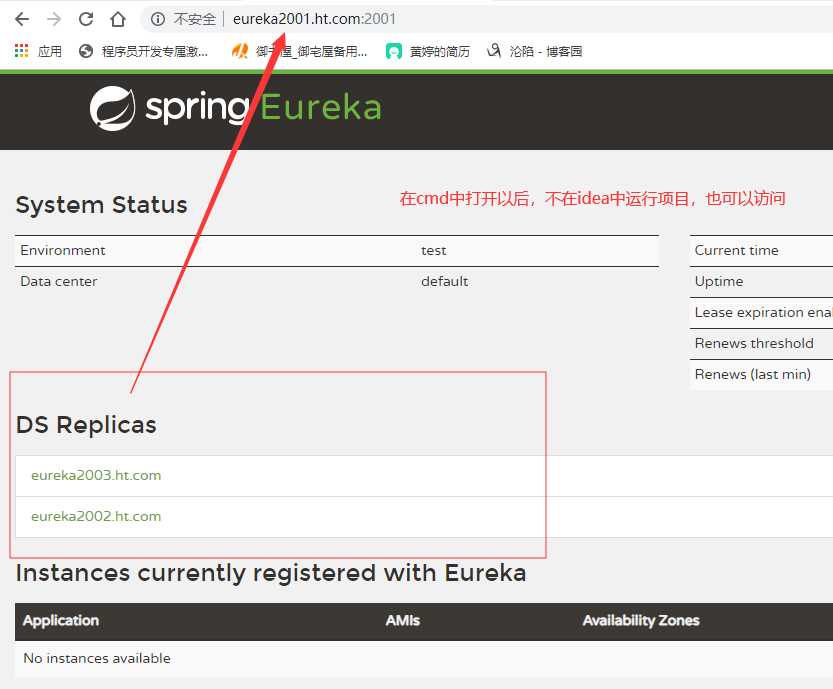This screenshot has height=689, width=833.
Task: Open the 沦陷 - 博客园 bookmark
Action: 534,51
